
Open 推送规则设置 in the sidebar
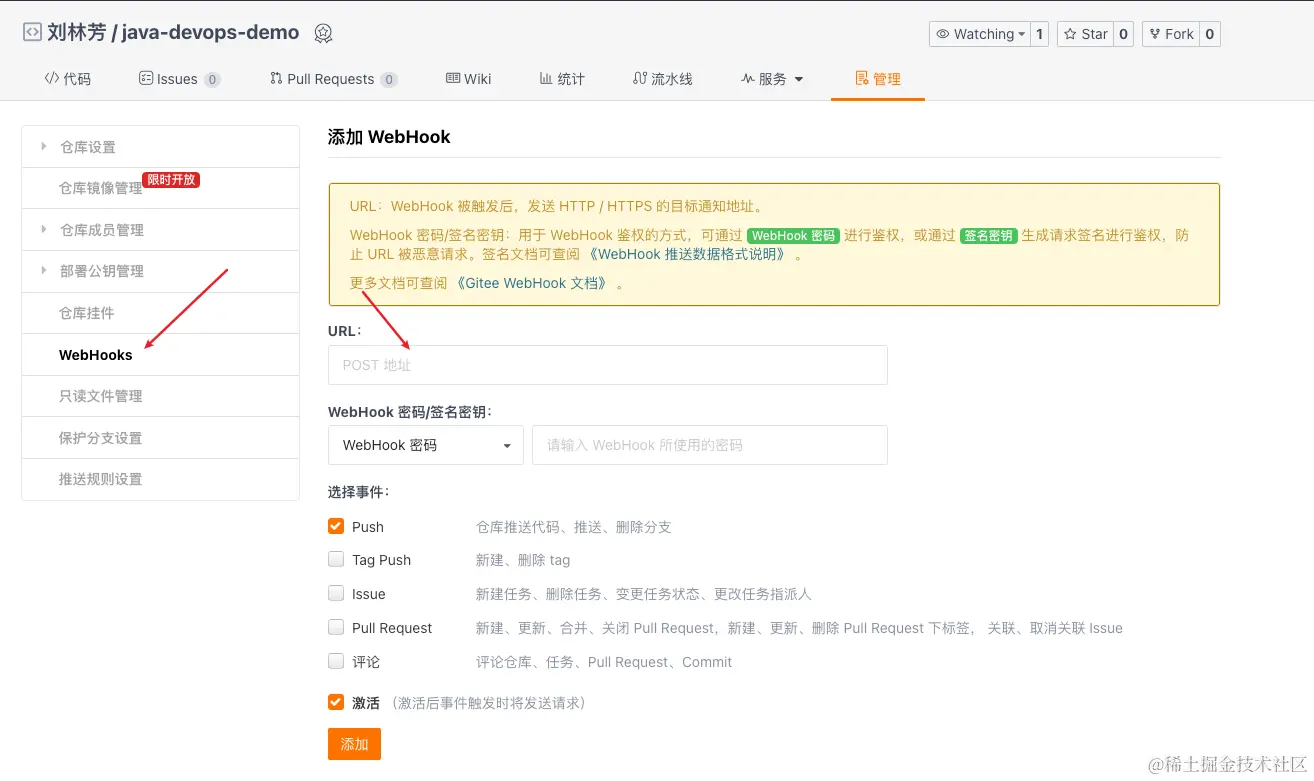click(160, 479)
